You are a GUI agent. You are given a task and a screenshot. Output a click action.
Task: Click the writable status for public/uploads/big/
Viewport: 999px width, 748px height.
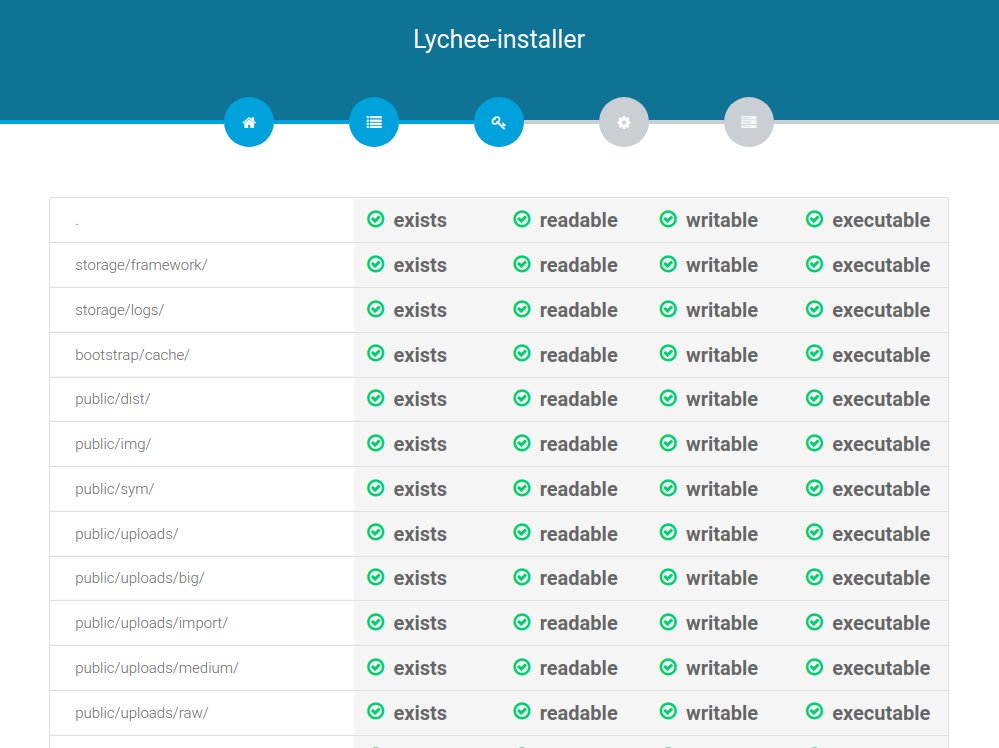pyautogui.click(x=708, y=578)
